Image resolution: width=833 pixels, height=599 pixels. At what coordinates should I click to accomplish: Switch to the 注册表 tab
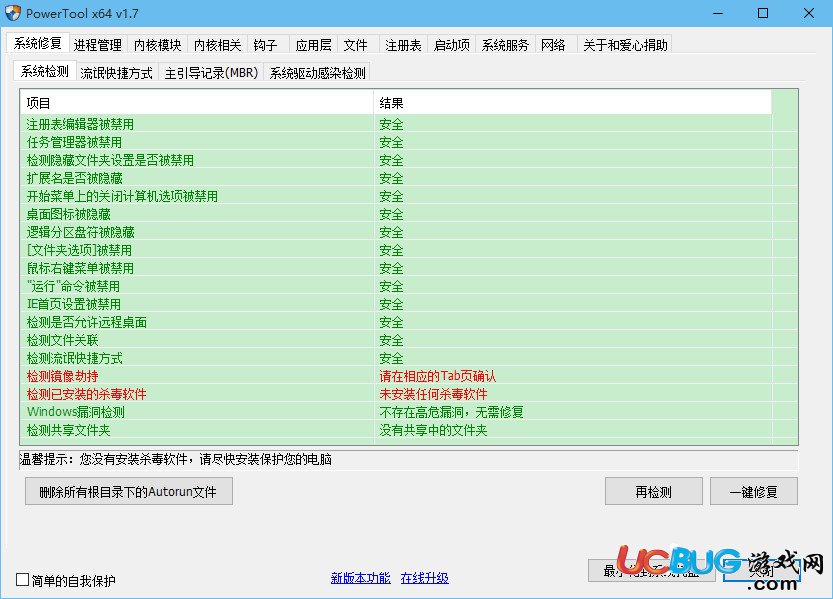tap(403, 45)
